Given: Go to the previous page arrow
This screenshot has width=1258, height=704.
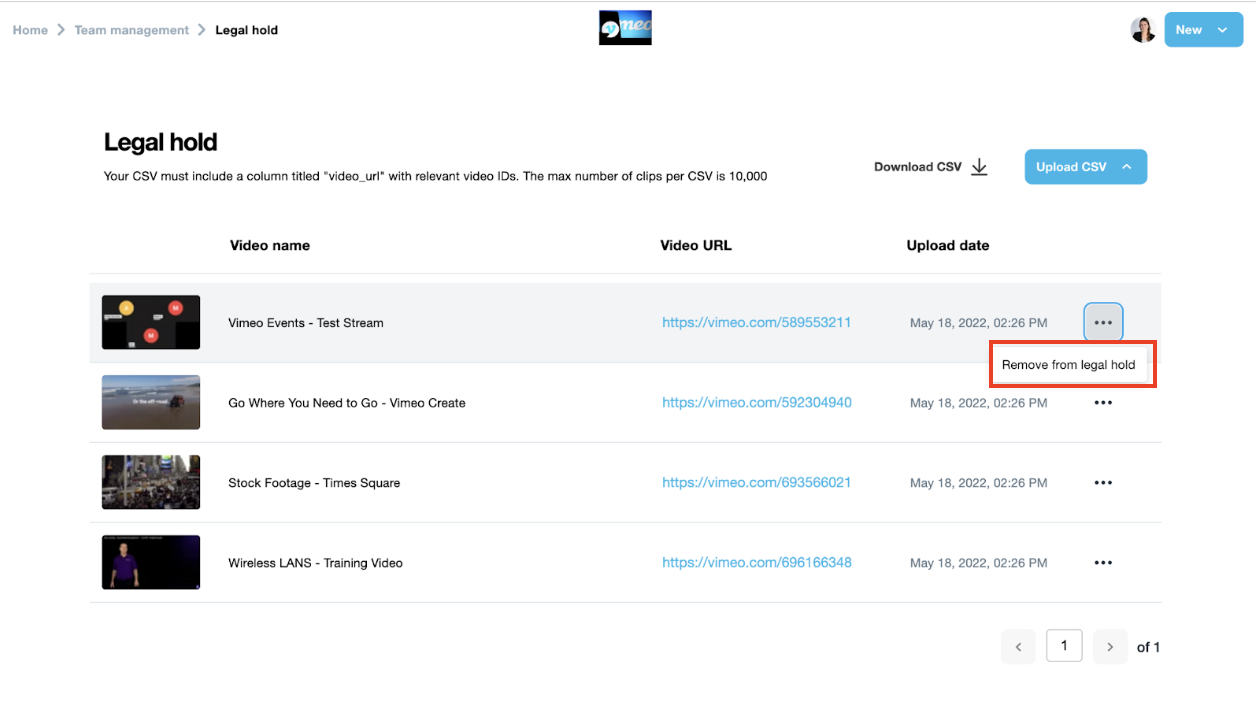Looking at the screenshot, I should pyautogui.click(x=1018, y=647).
